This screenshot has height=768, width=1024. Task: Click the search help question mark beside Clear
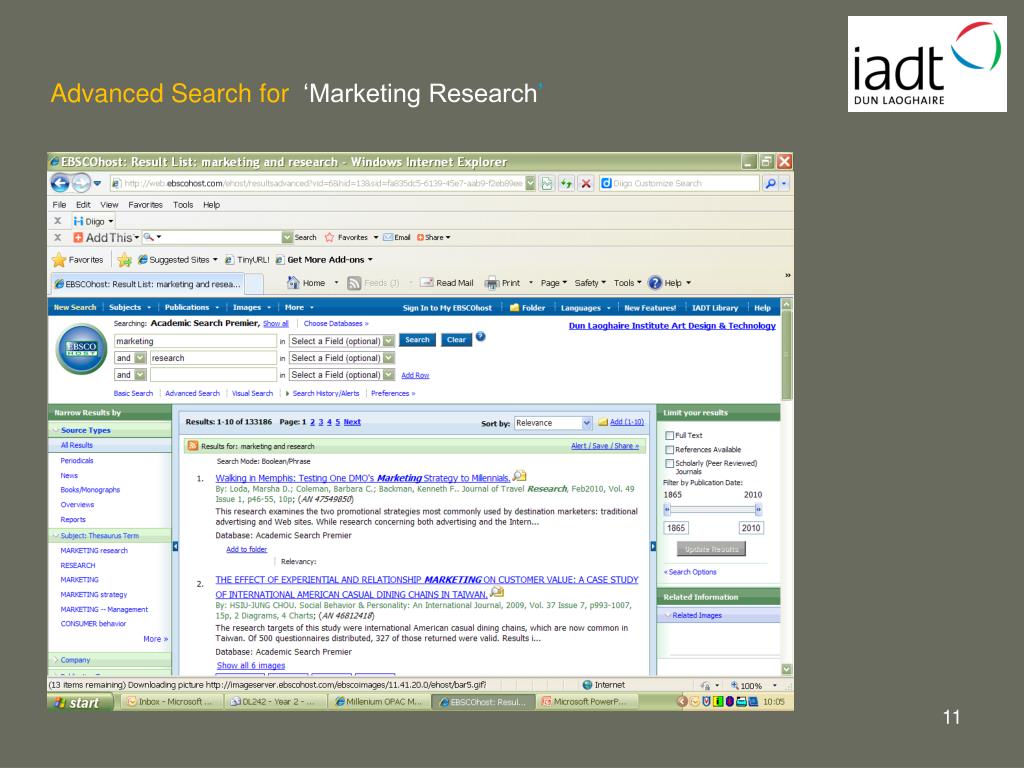point(481,337)
